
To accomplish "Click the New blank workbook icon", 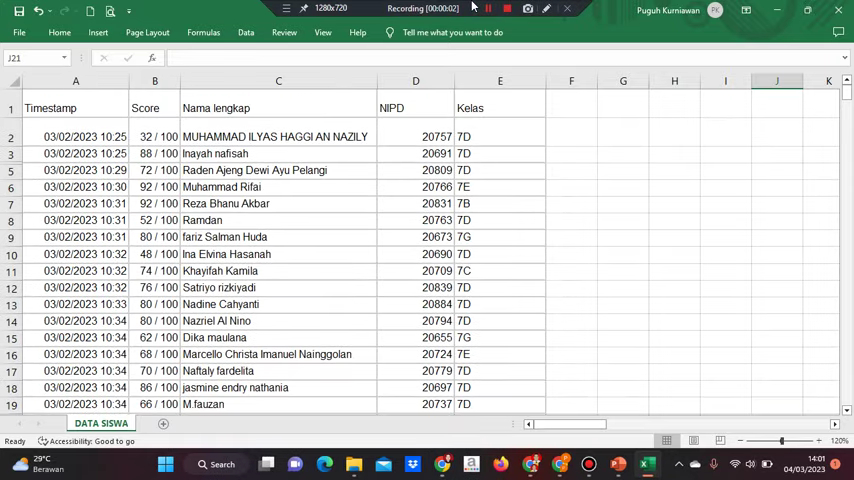I will point(90,11).
